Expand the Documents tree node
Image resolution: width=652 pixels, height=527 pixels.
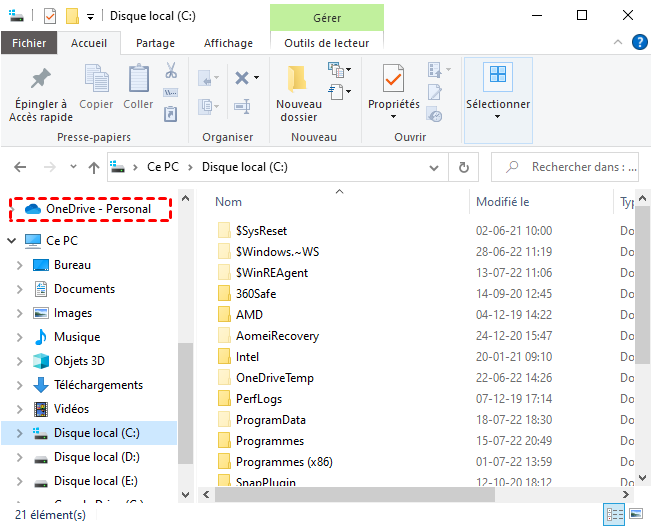point(20,289)
